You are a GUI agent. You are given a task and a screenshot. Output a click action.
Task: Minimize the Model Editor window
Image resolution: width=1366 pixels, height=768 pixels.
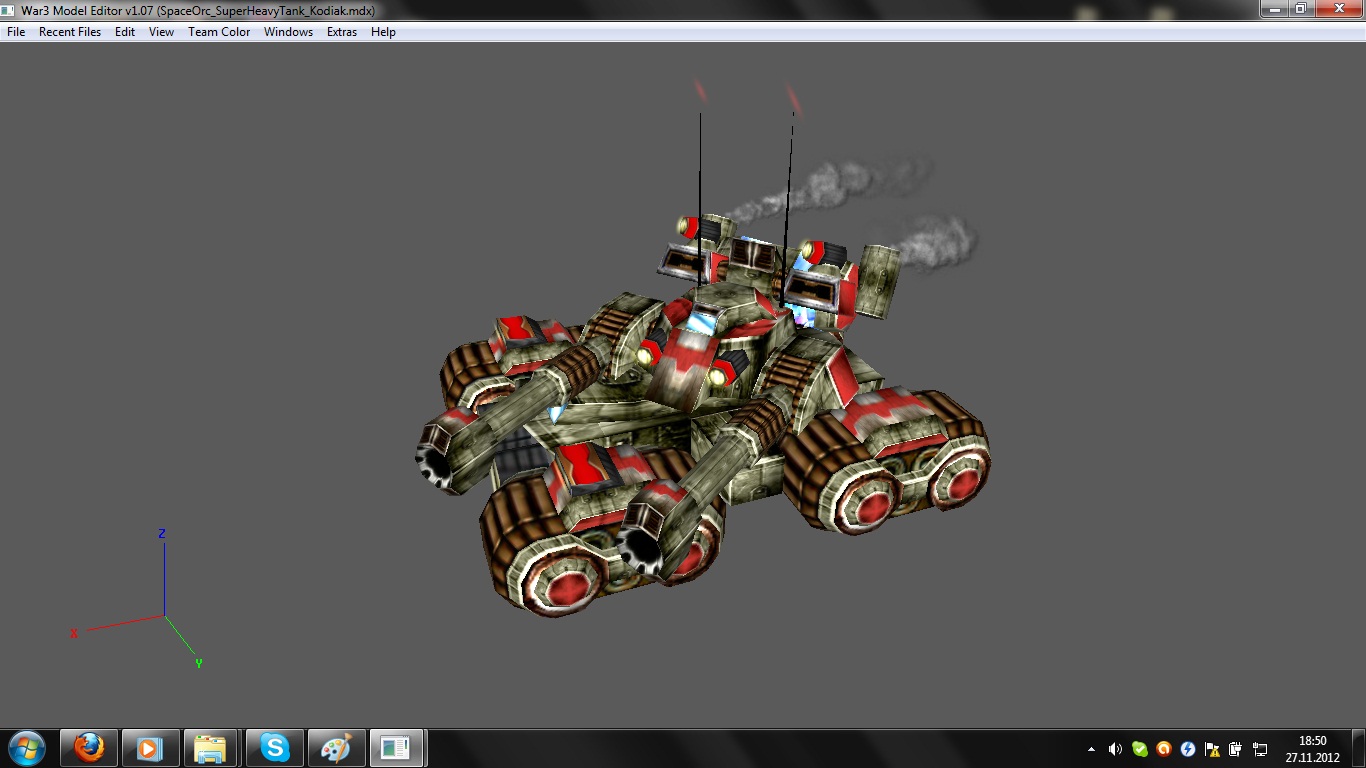(1272, 9)
